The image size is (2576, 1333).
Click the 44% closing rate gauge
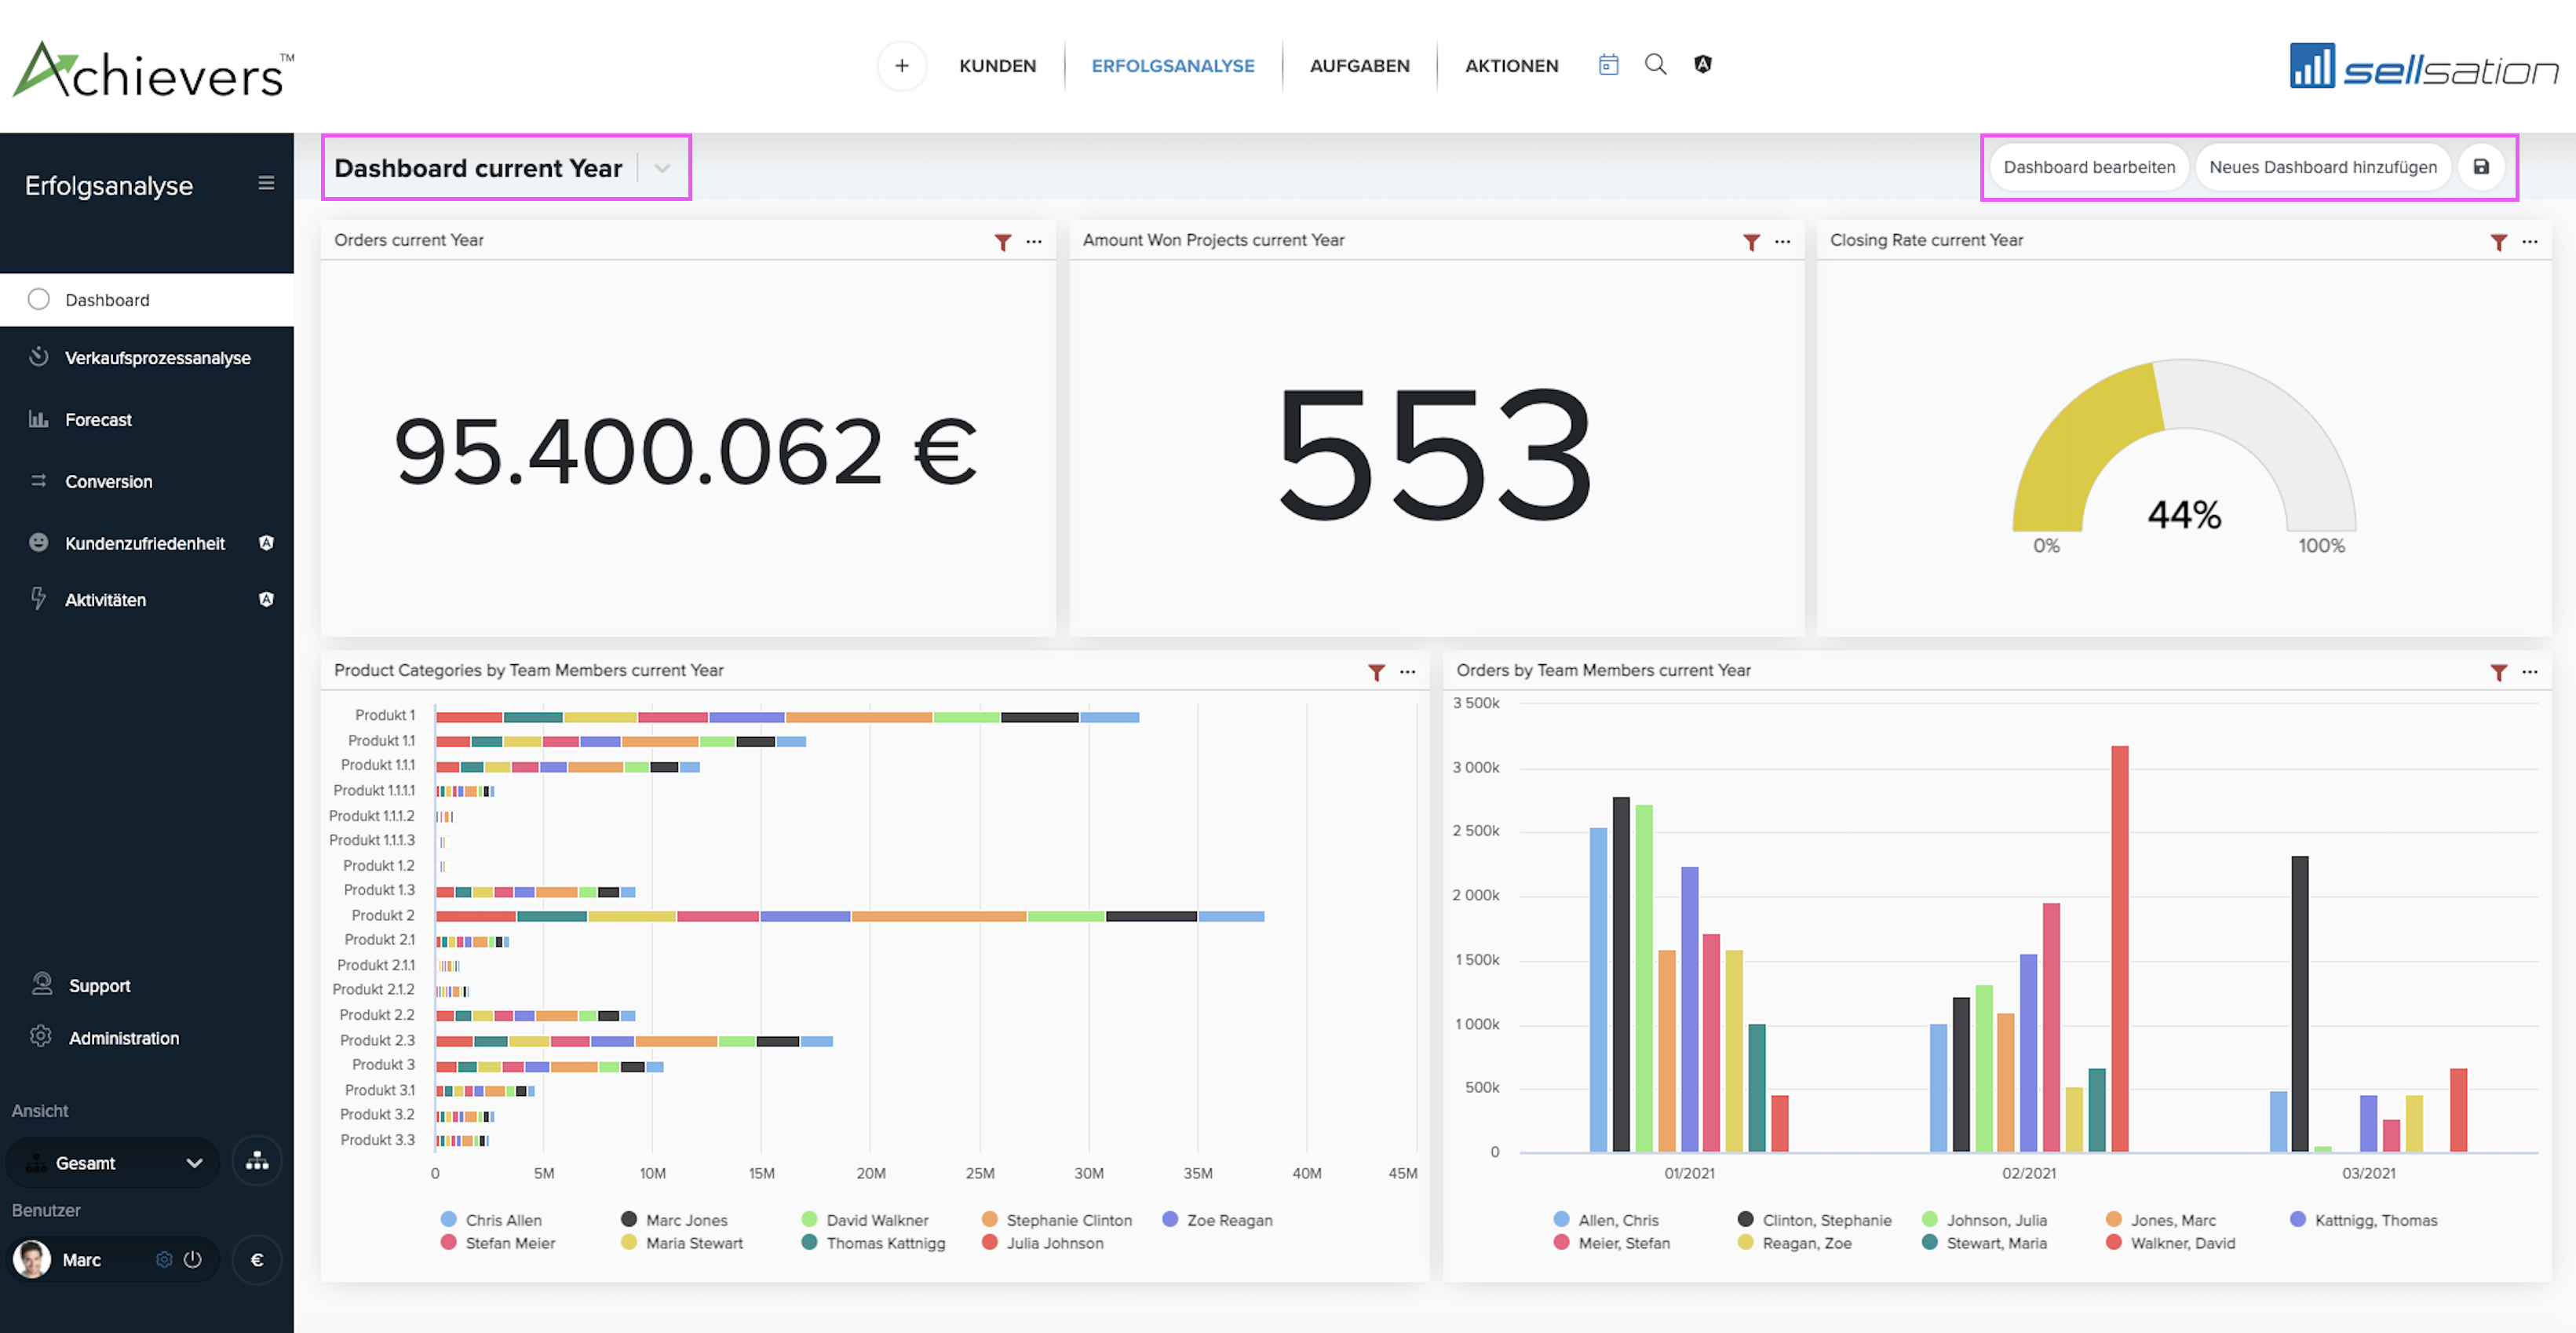click(2184, 455)
